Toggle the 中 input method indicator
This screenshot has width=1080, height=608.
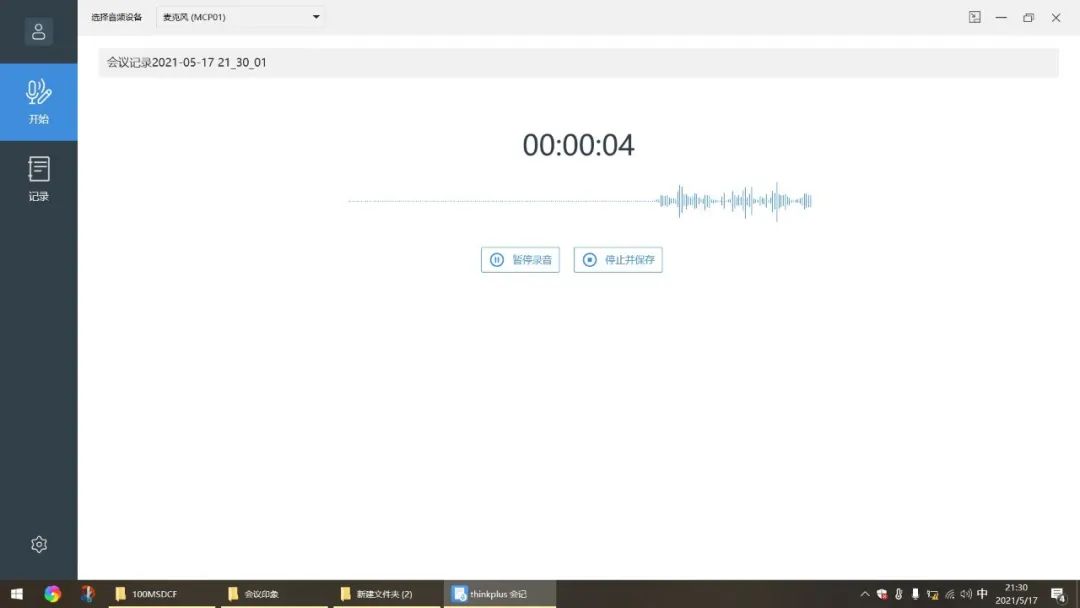(x=982, y=592)
